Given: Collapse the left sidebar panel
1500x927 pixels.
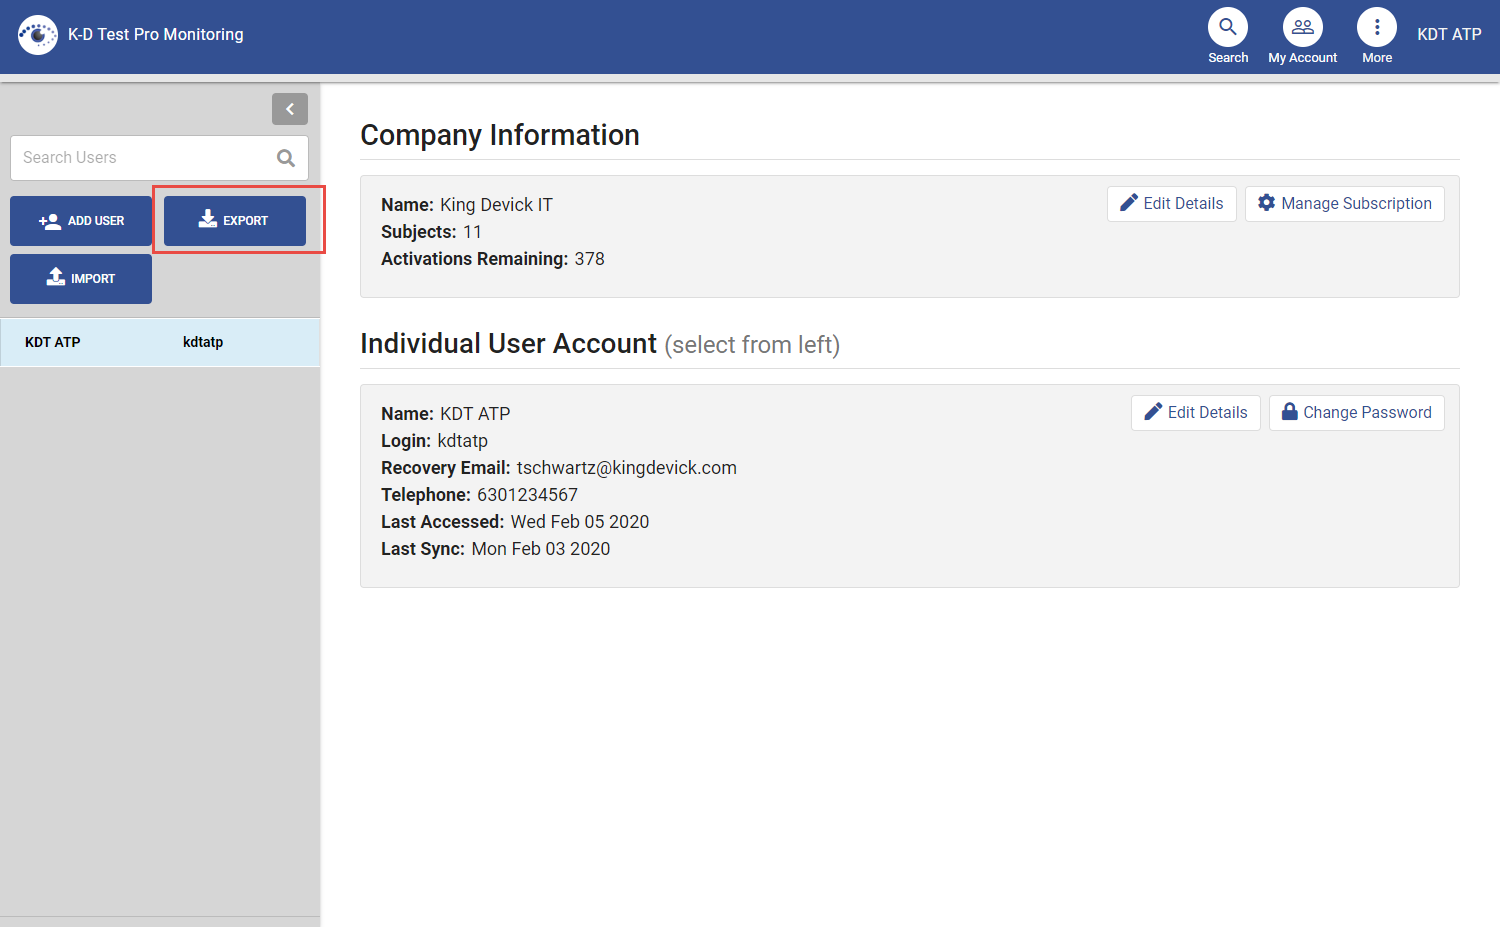Looking at the screenshot, I should (290, 108).
